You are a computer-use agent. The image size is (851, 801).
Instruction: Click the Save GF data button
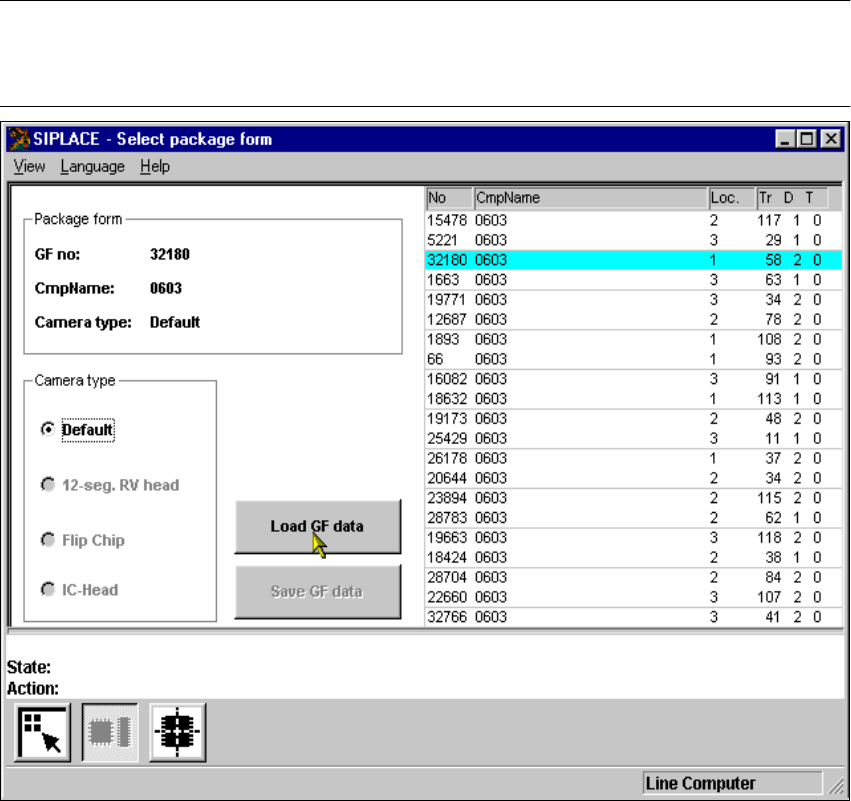click(x=318, y=592)
